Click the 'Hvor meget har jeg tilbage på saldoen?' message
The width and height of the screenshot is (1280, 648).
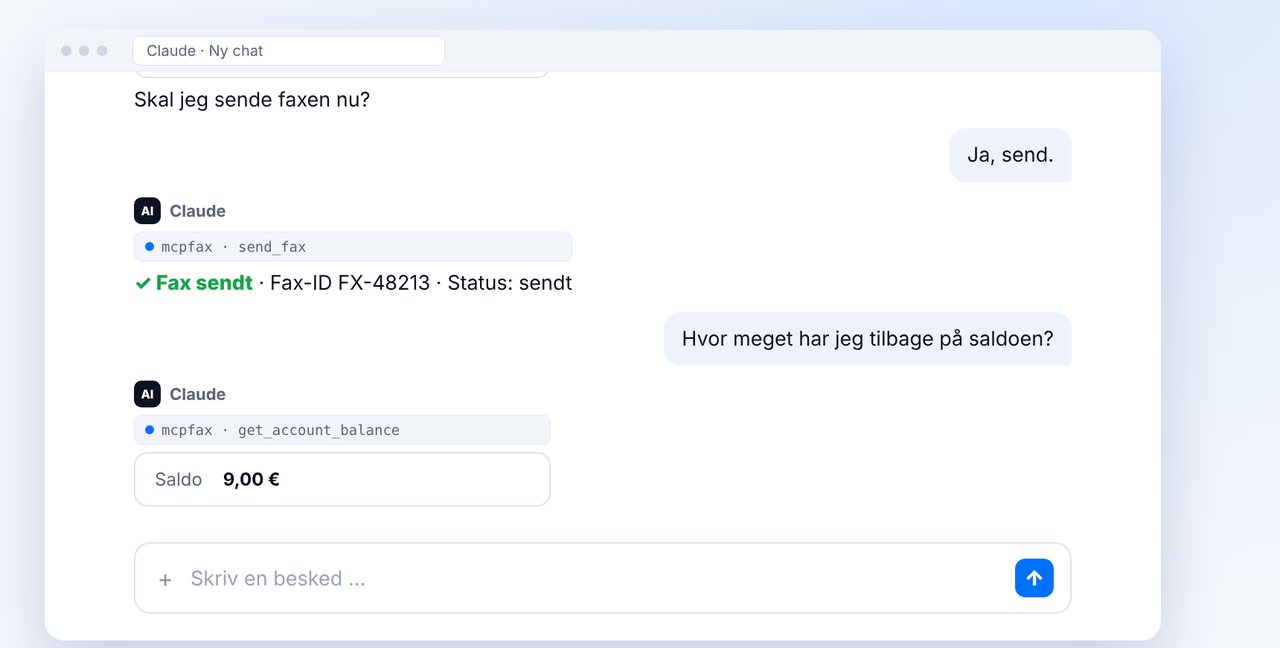pyautogui.click(x=867, y=338)
